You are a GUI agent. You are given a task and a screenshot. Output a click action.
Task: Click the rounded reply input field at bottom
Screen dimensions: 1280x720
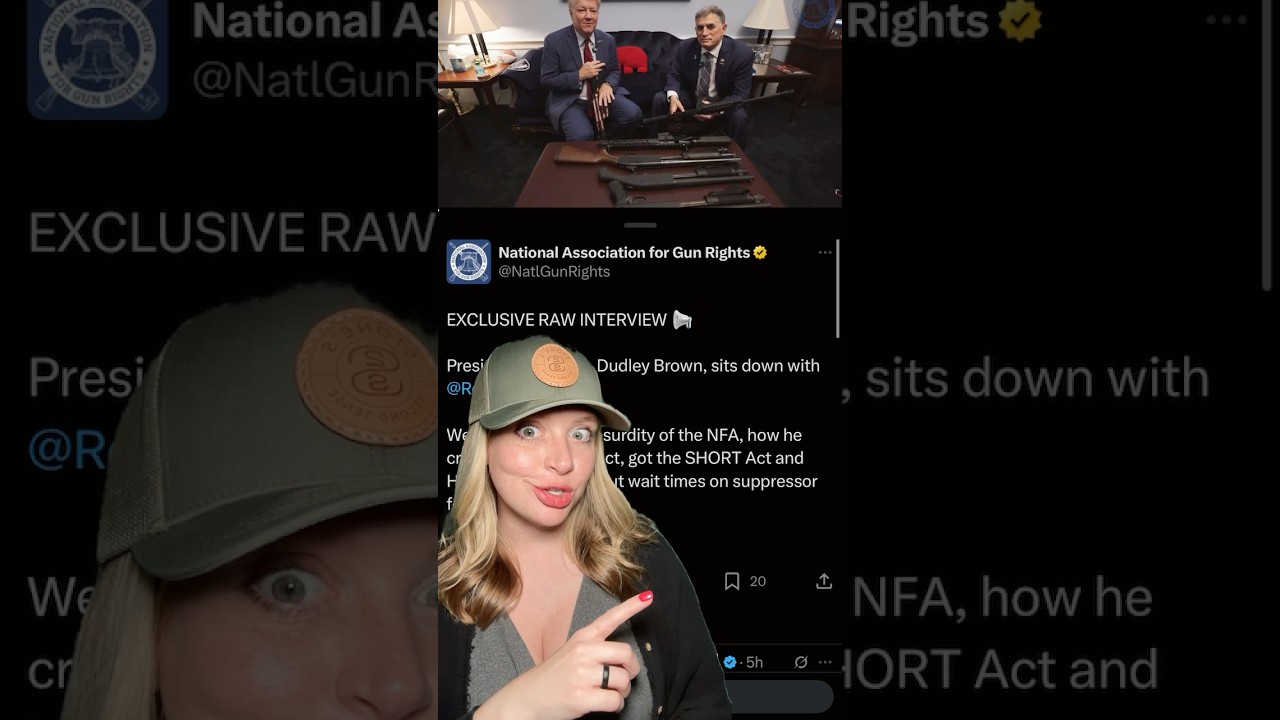coord(780,697)
